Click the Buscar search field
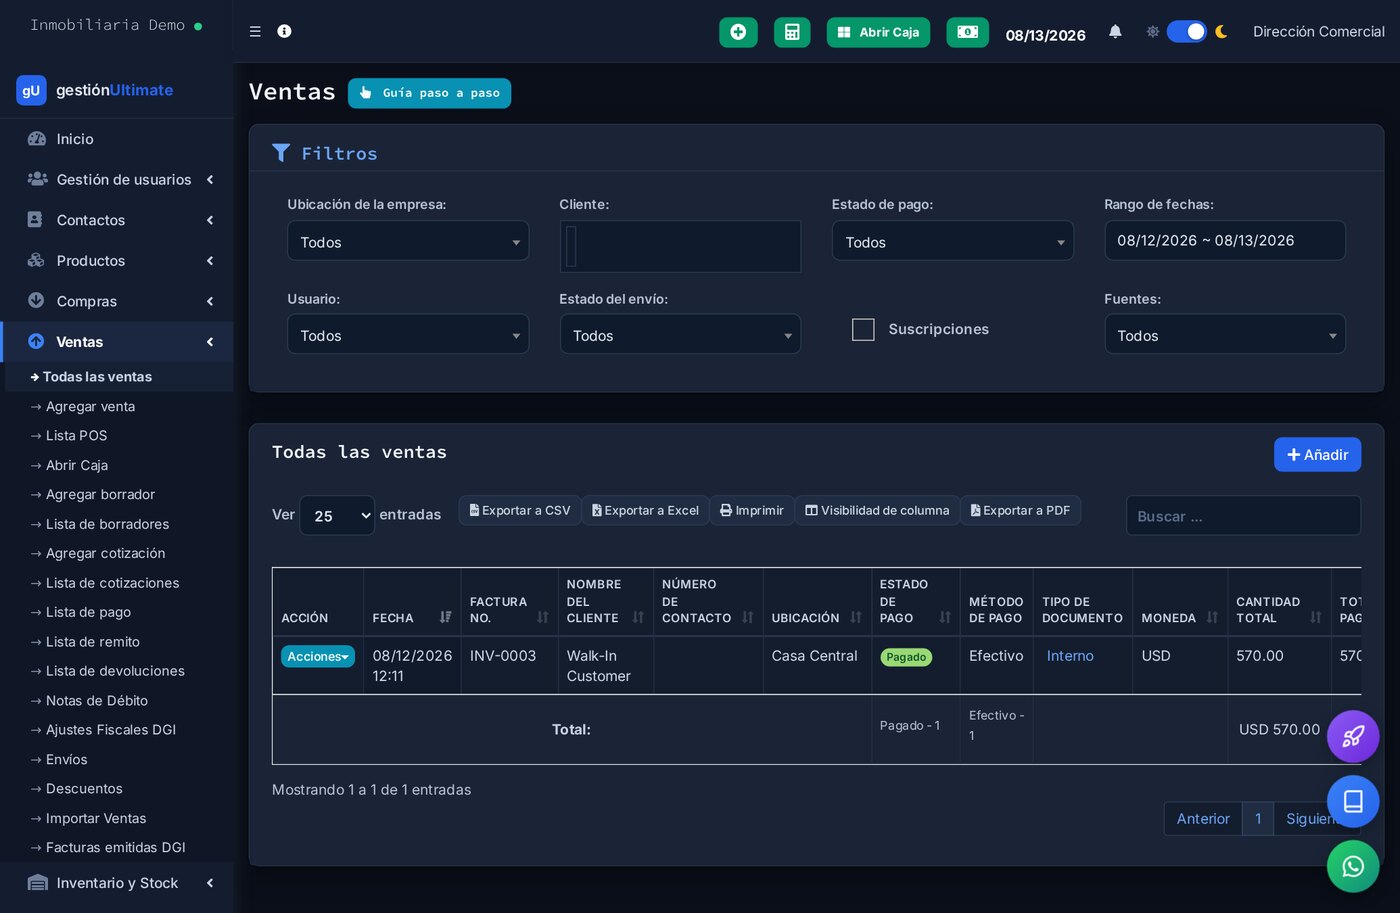The width and height of the screenshot is (1400, 913). (x=1243, y=516)
